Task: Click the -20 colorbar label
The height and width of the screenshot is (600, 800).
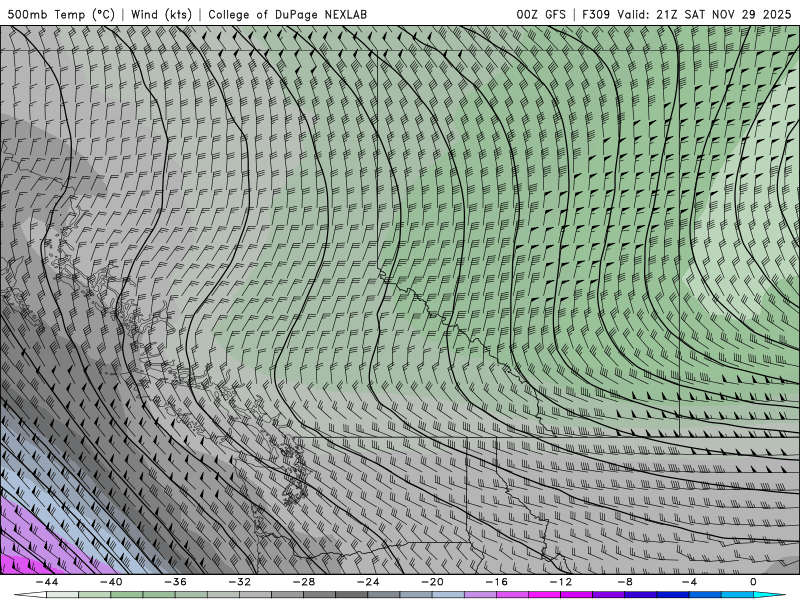Action: pyautogui.click(x=432, y=582)
